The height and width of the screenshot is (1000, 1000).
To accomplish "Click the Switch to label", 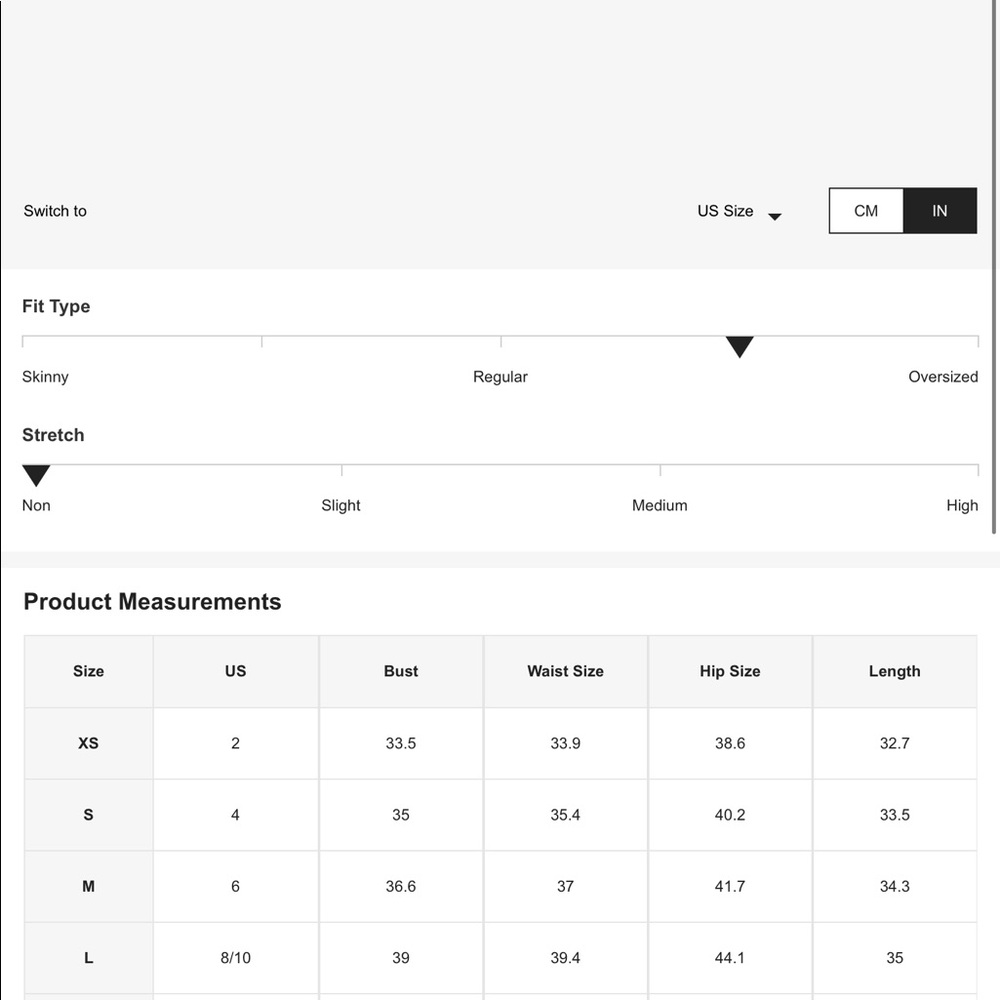I will pyautogui.click(x=55, y=211).
